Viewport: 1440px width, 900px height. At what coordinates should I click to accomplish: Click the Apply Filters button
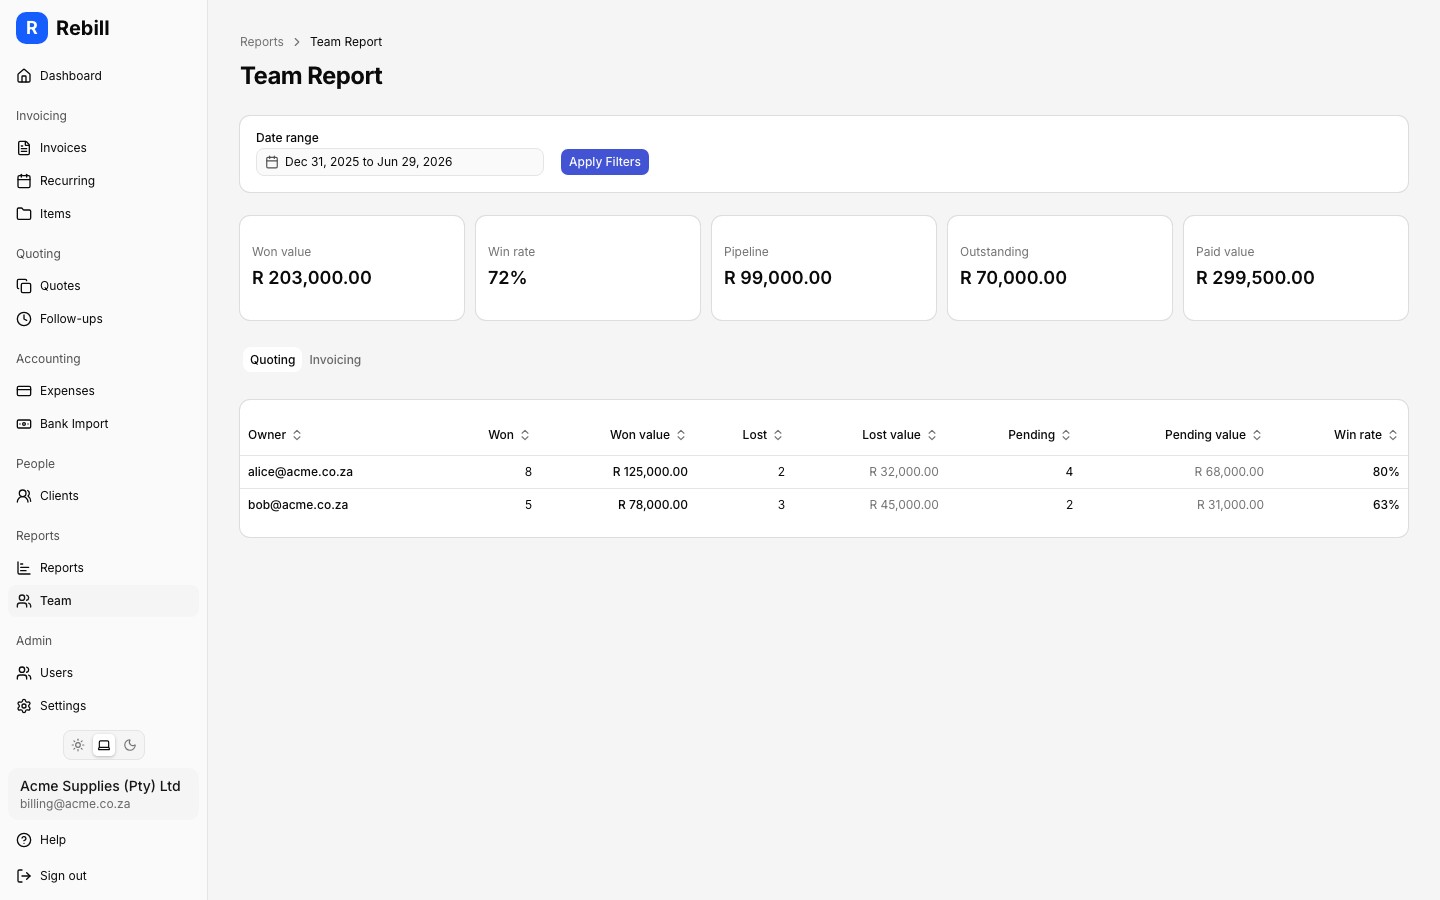[x=605, y=162]
